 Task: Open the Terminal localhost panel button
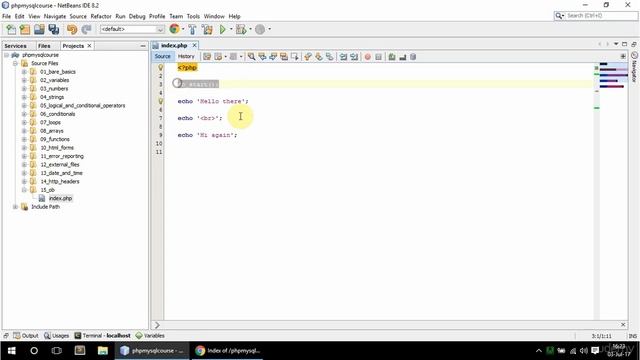102,336
